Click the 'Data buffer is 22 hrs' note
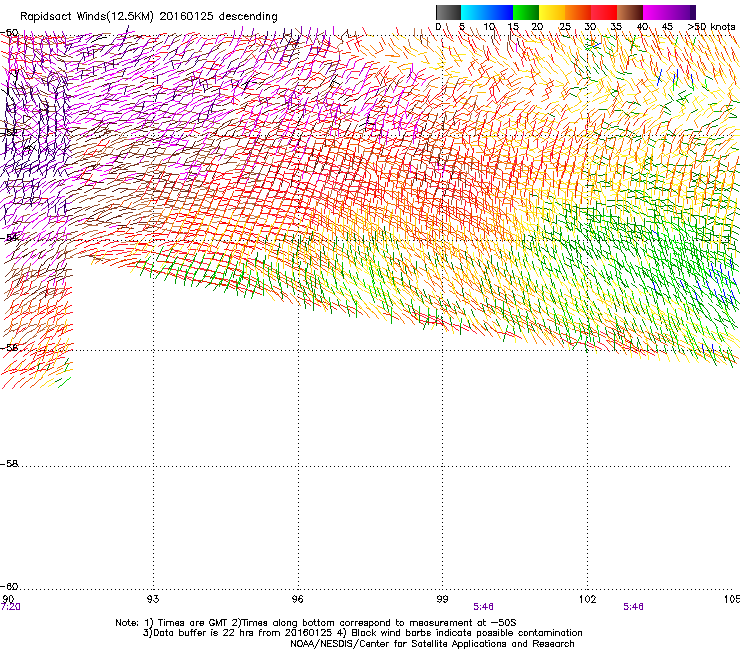 click(362, 633)
